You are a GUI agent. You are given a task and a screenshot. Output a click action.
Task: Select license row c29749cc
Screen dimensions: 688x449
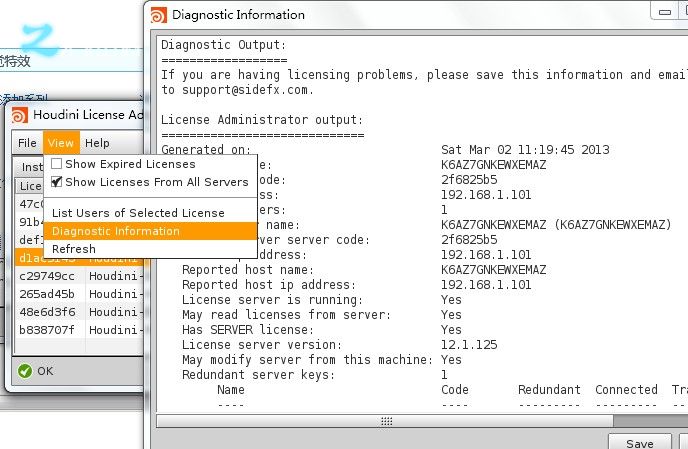pyautogui.click(x=47, y=276)
